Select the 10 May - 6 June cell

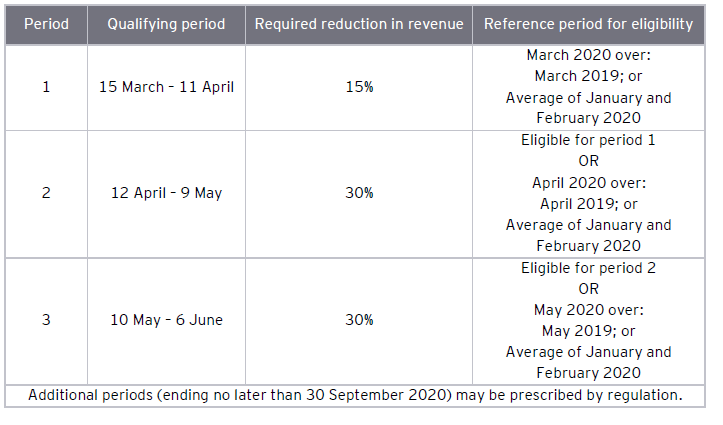[x=166, y=320]
